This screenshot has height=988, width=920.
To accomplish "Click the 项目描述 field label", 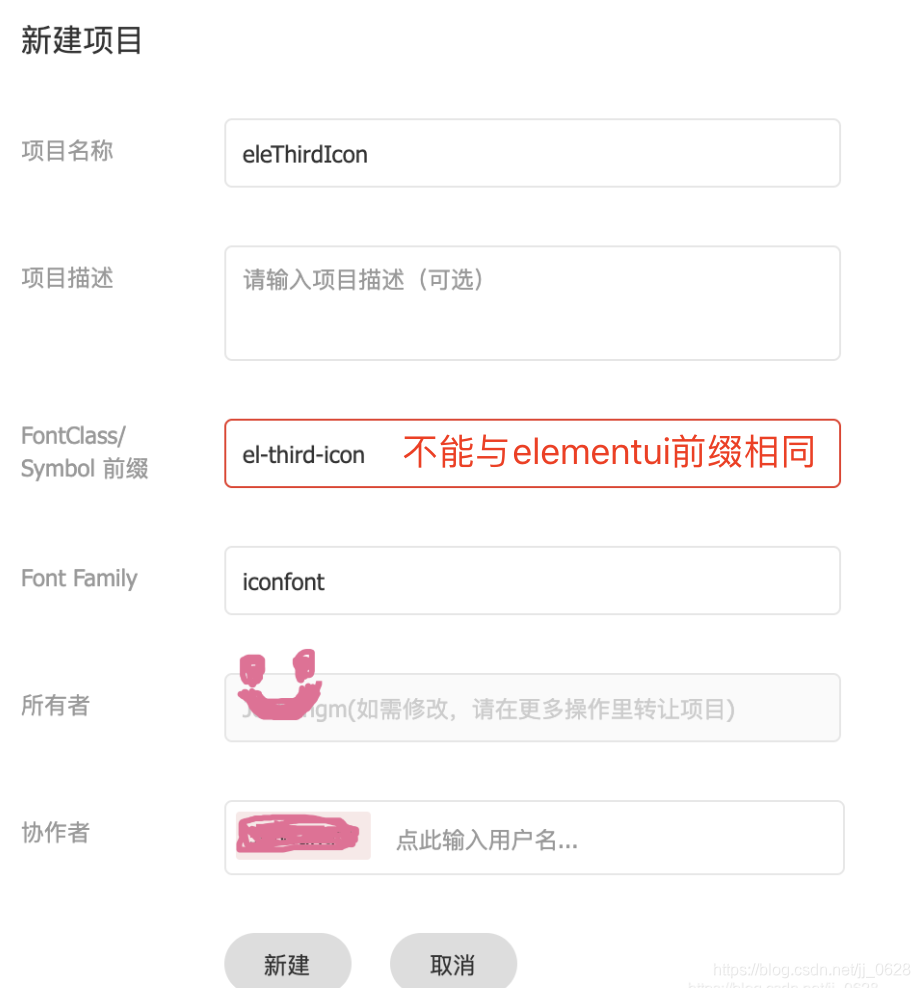I will point(67,278).
